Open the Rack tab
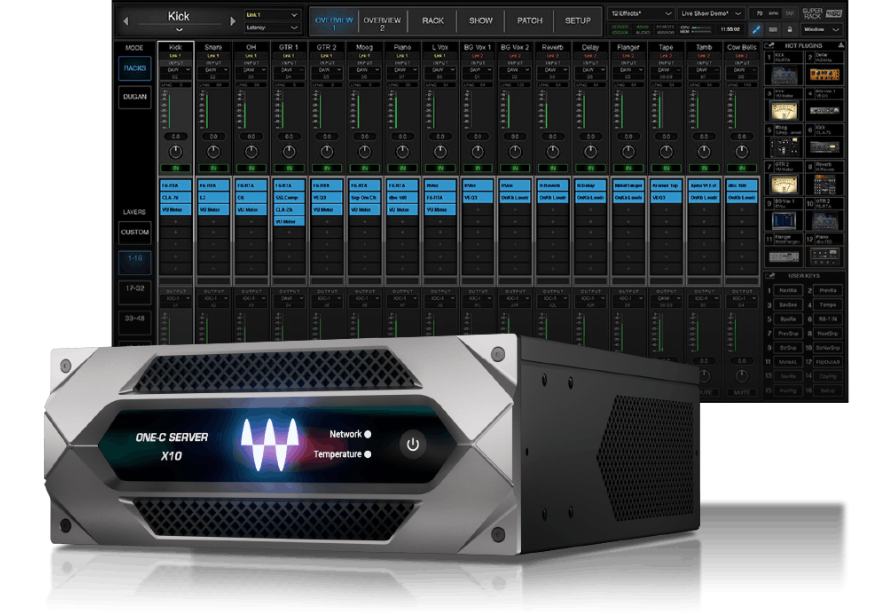Screen dimensions: 894x614 pyautogui.click(x=433, y=21)
